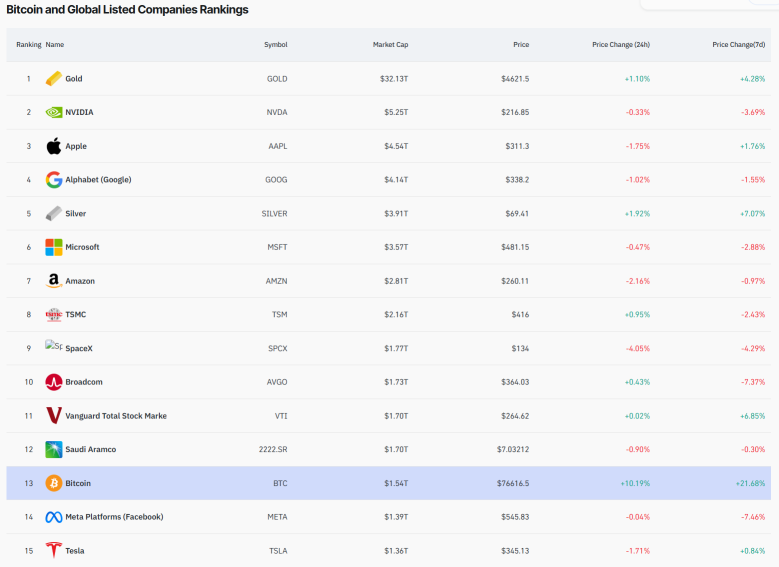
Task: Open the Bitcoin name link
Action: click(78, 483)
